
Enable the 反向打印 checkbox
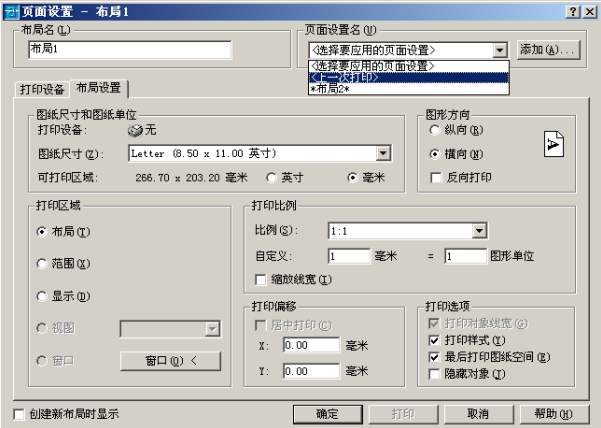[436, 178]
